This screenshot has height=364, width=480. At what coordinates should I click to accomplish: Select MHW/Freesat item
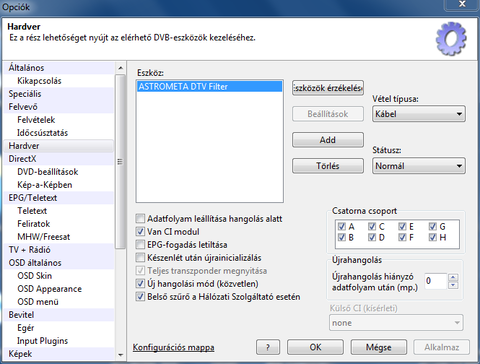pos(58,237)
